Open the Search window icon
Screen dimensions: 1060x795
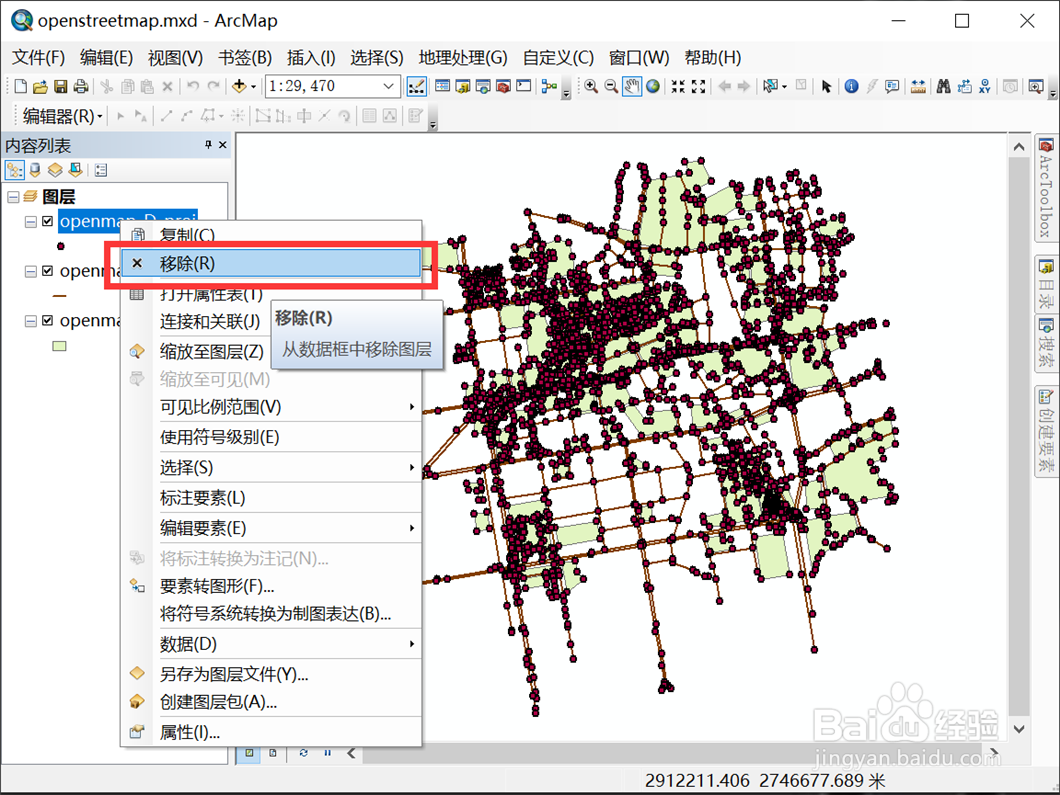coord(483,87)
